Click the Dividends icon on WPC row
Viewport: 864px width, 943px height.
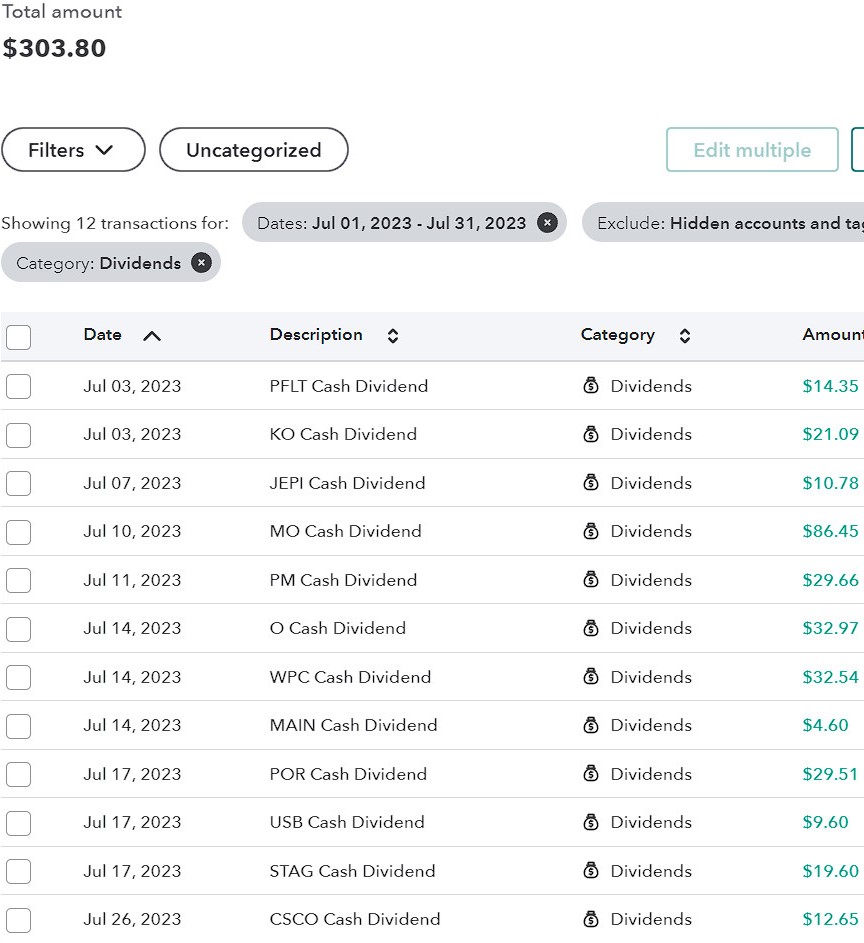[591, 677]
